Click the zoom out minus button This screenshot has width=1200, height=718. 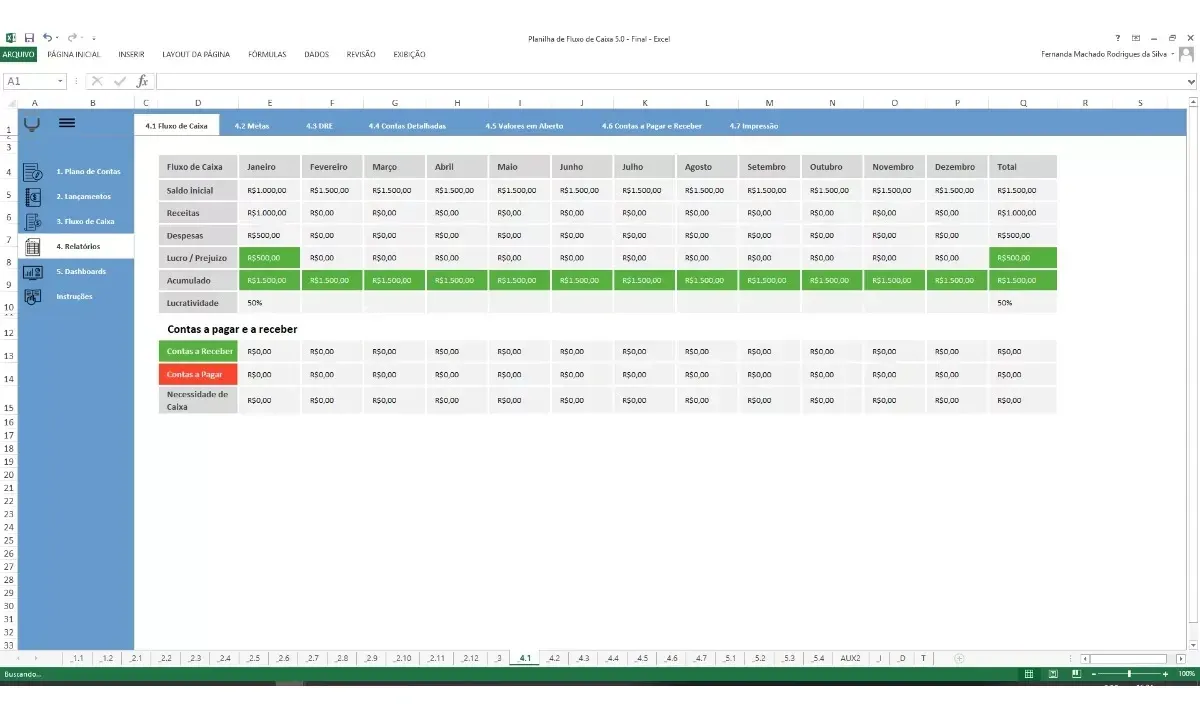1095,674
